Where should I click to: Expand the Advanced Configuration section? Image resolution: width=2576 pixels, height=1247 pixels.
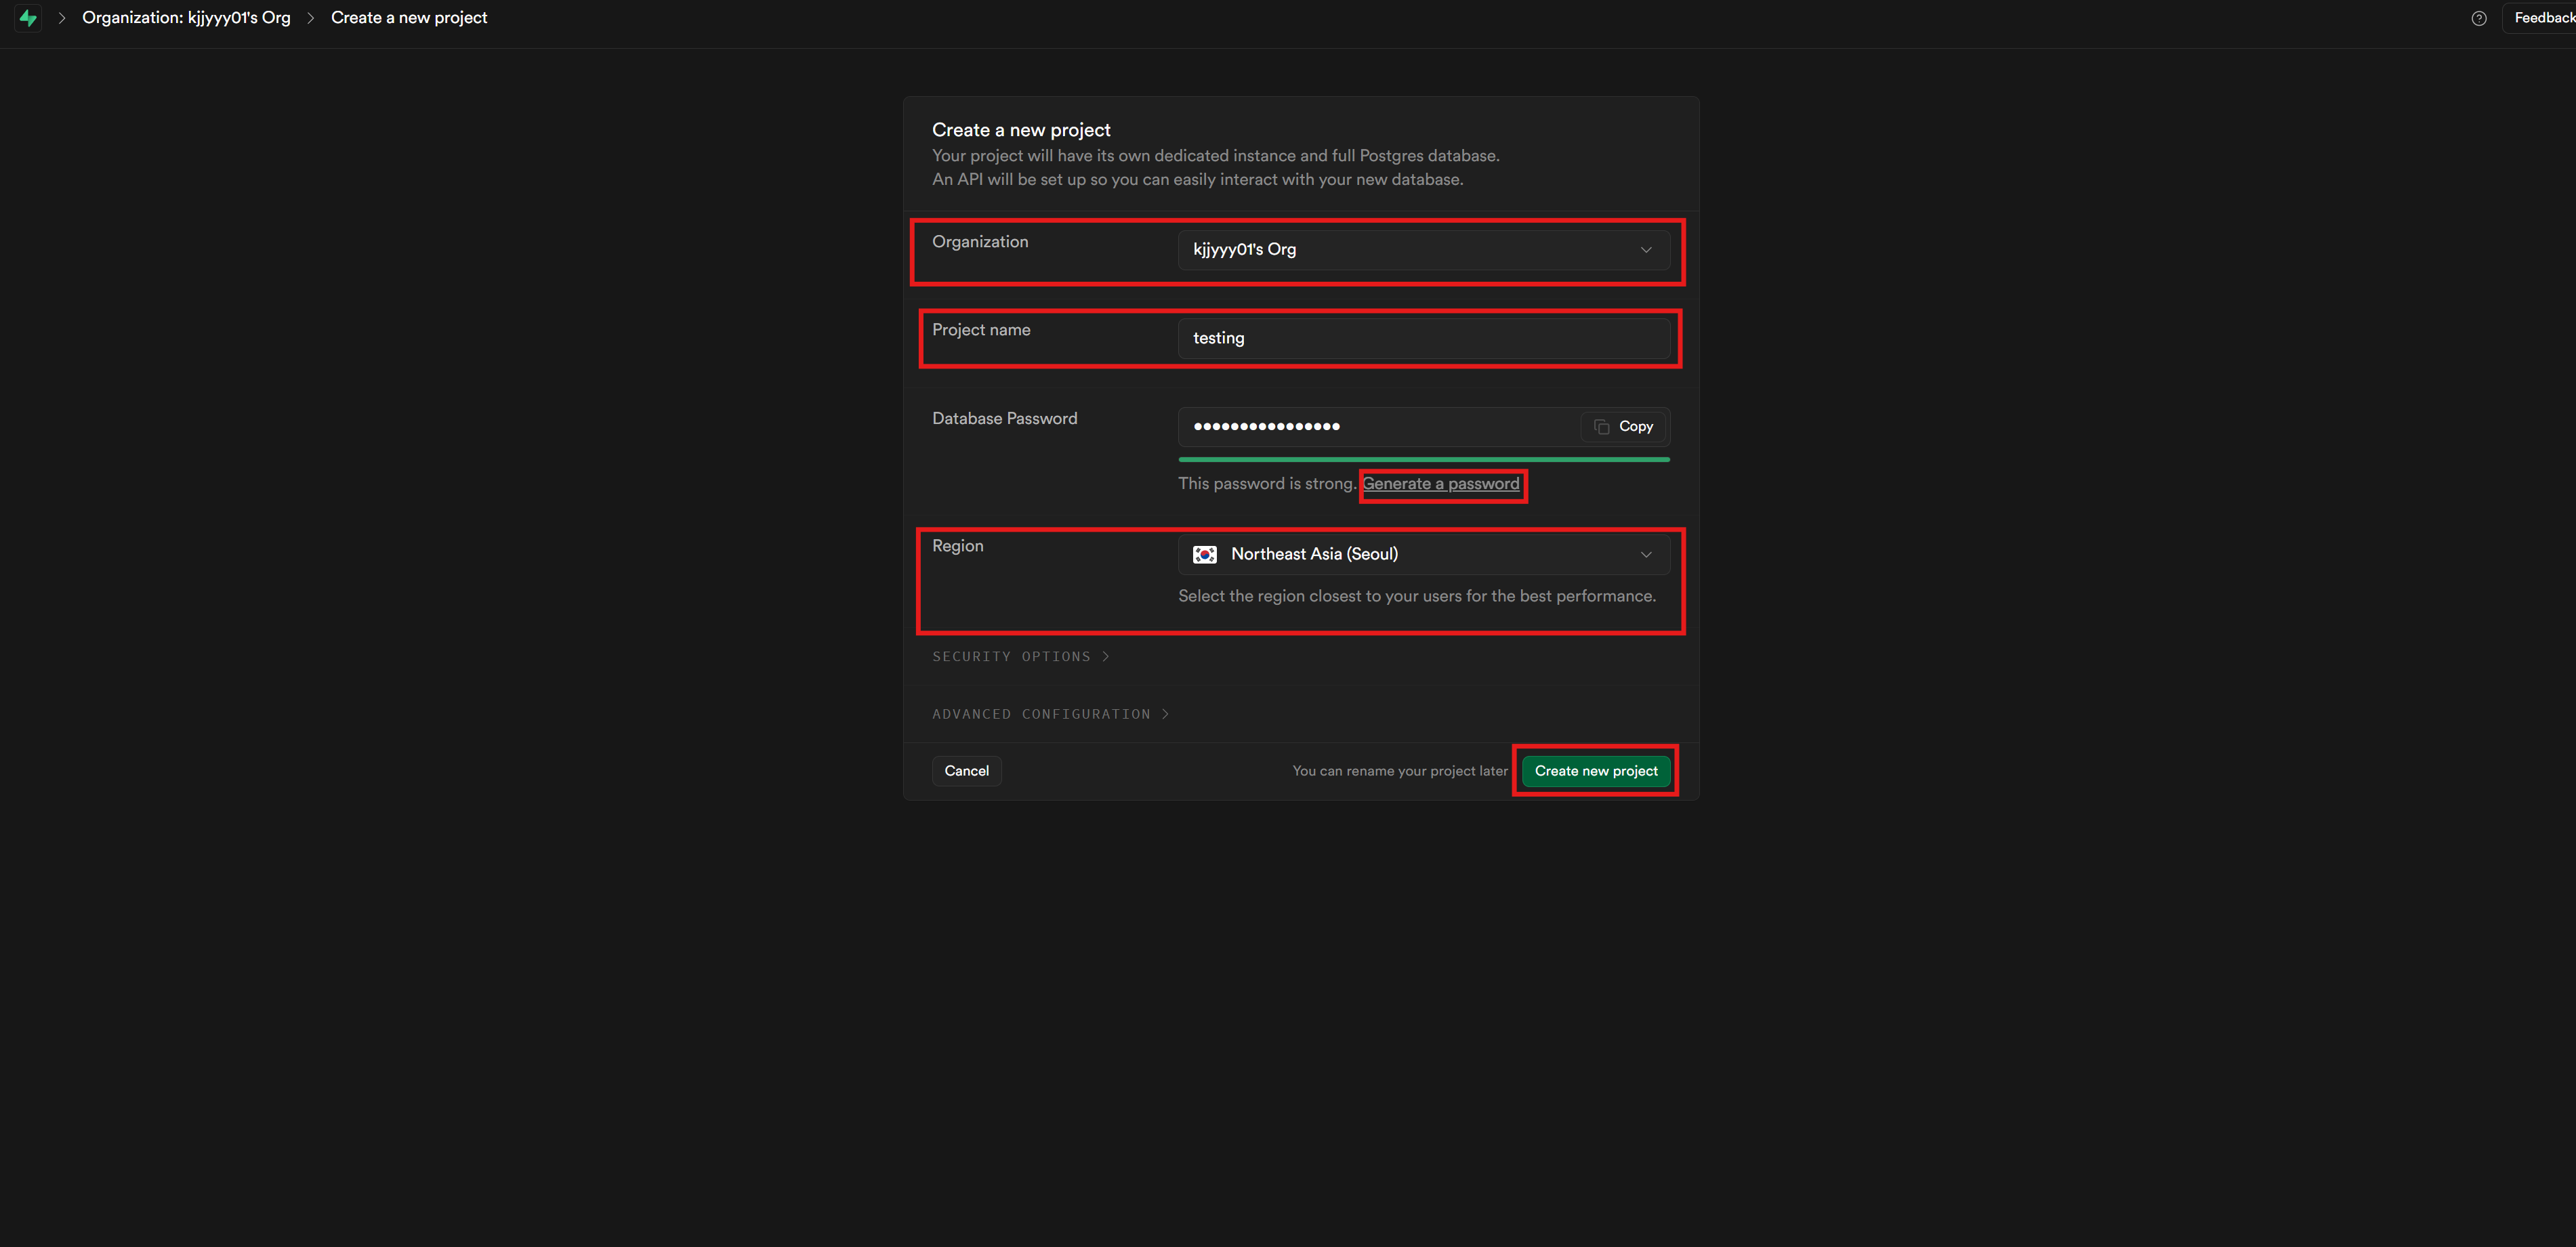click(x=1050, y=714)
